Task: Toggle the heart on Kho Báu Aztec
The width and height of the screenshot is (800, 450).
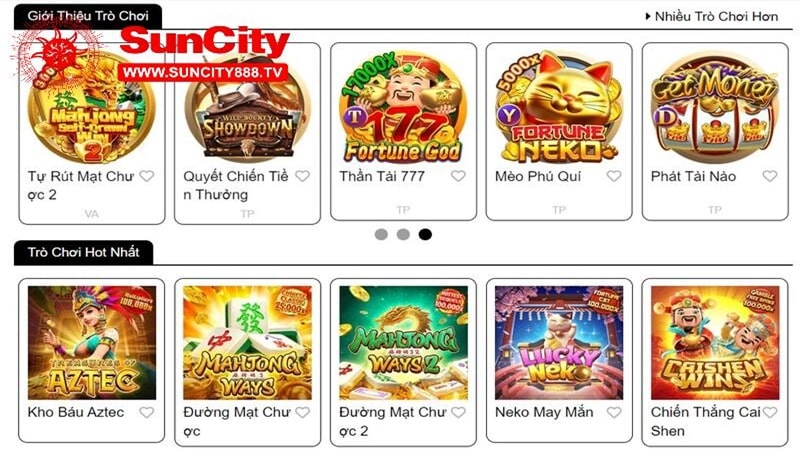Action: coord(147,412)
